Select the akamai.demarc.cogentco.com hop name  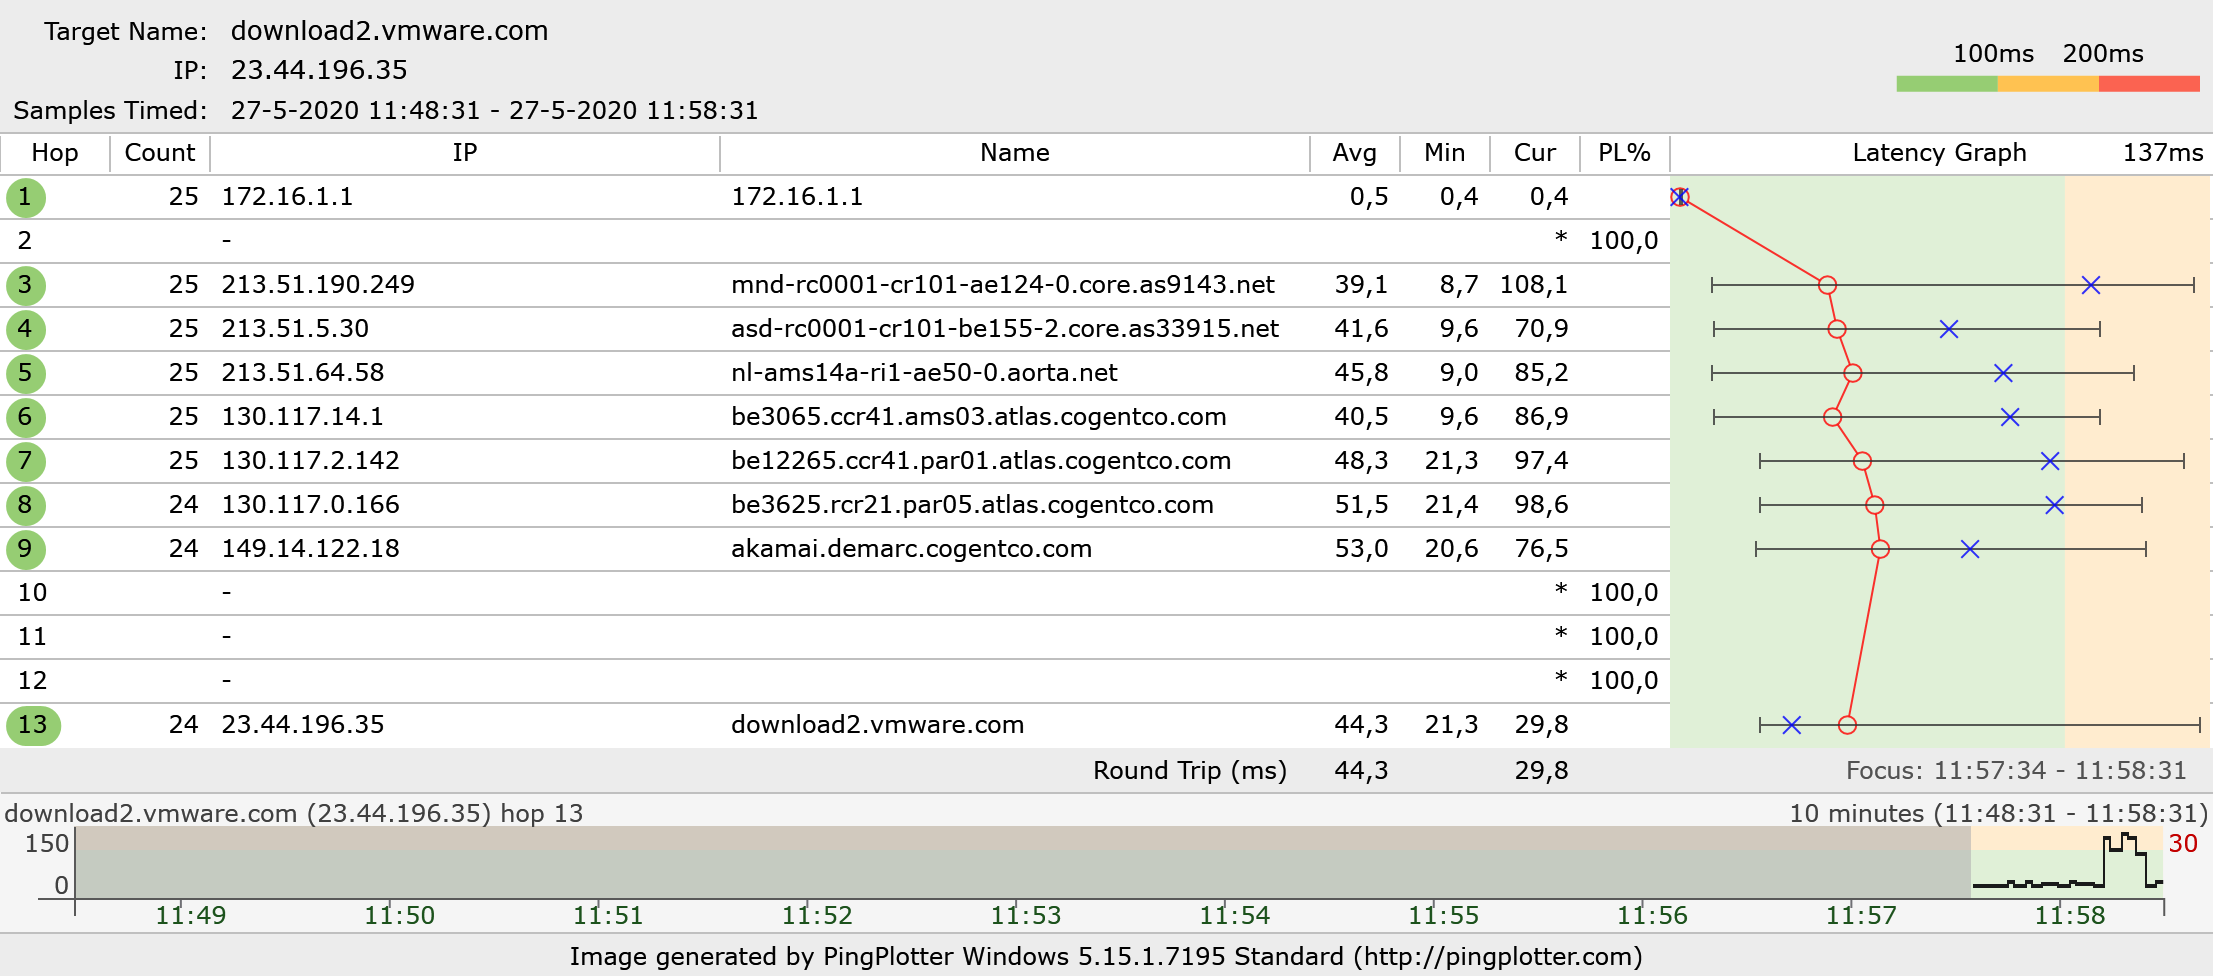point(911,549)
